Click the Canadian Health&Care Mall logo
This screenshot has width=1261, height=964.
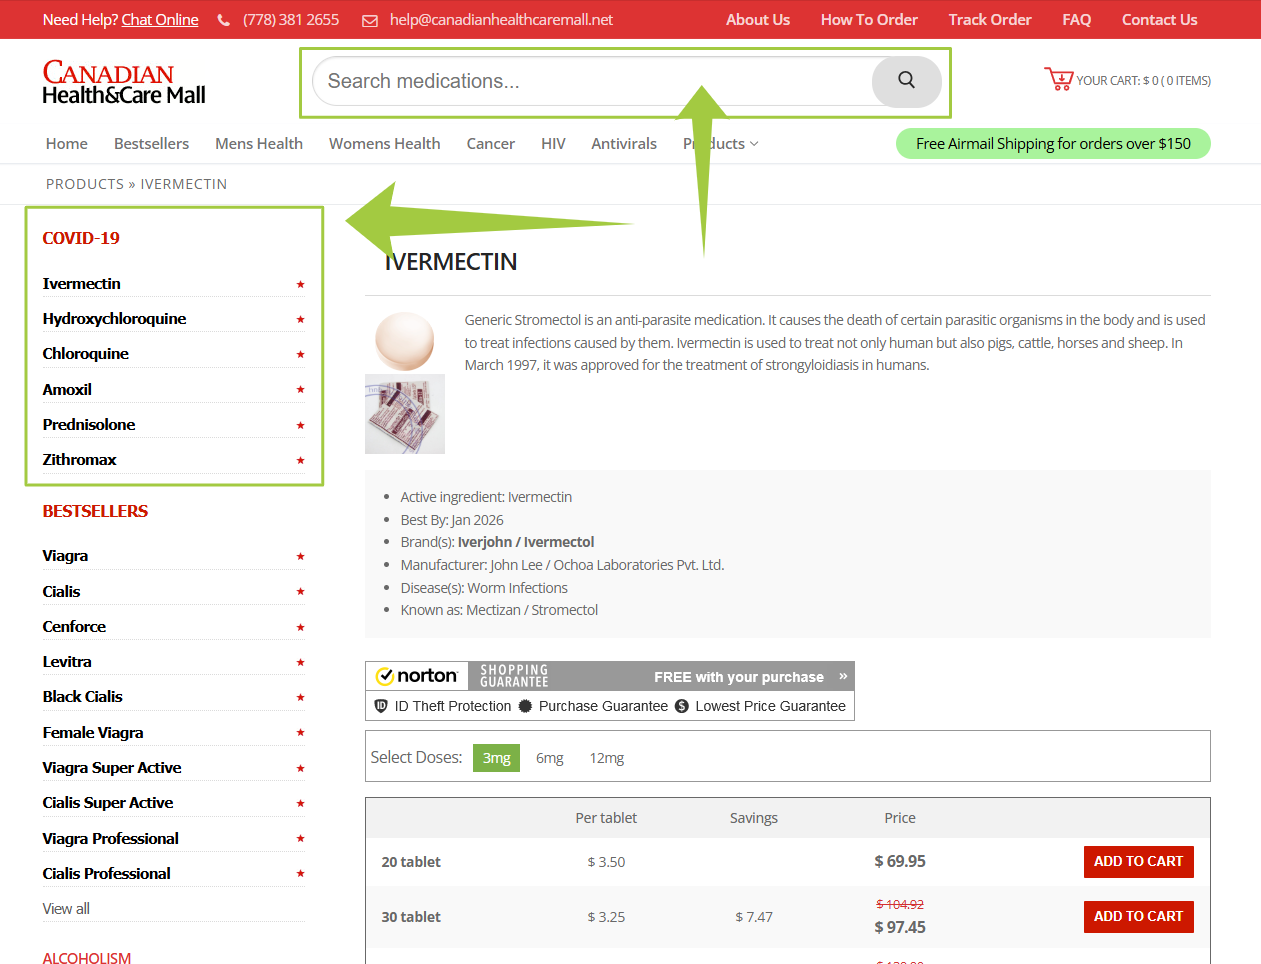point(124,83)
